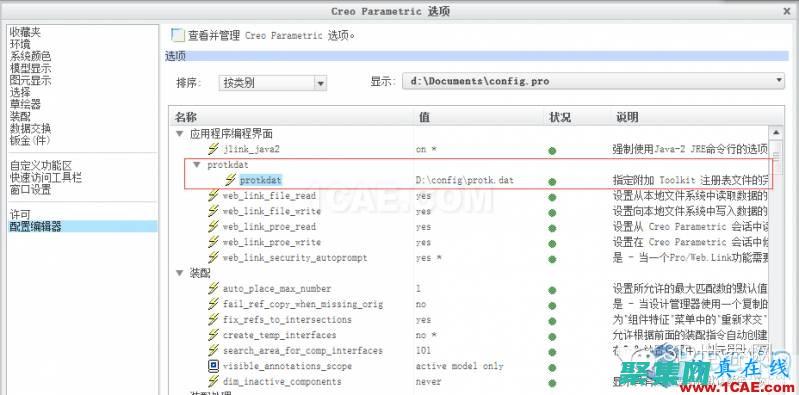This screenshot has height=395, width=799.
Task: Click the green status dot for jlink_java2
Action: (552, 151)
